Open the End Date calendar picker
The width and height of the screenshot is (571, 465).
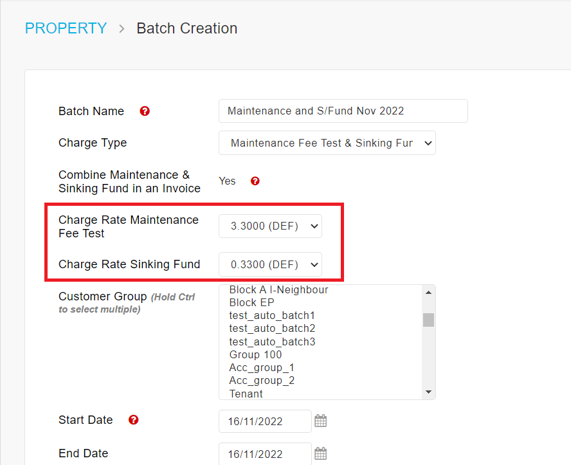[320, 454]
